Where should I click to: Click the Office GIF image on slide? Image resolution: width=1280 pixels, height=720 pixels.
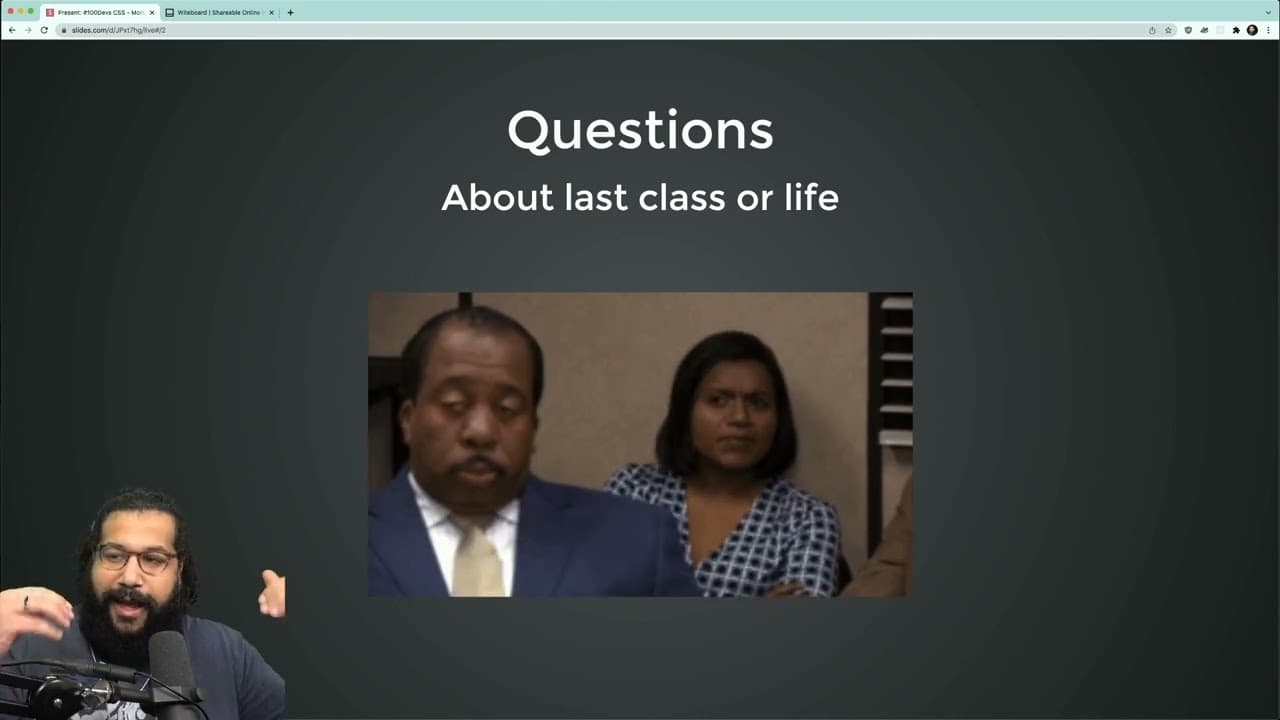tap(640, 444)
